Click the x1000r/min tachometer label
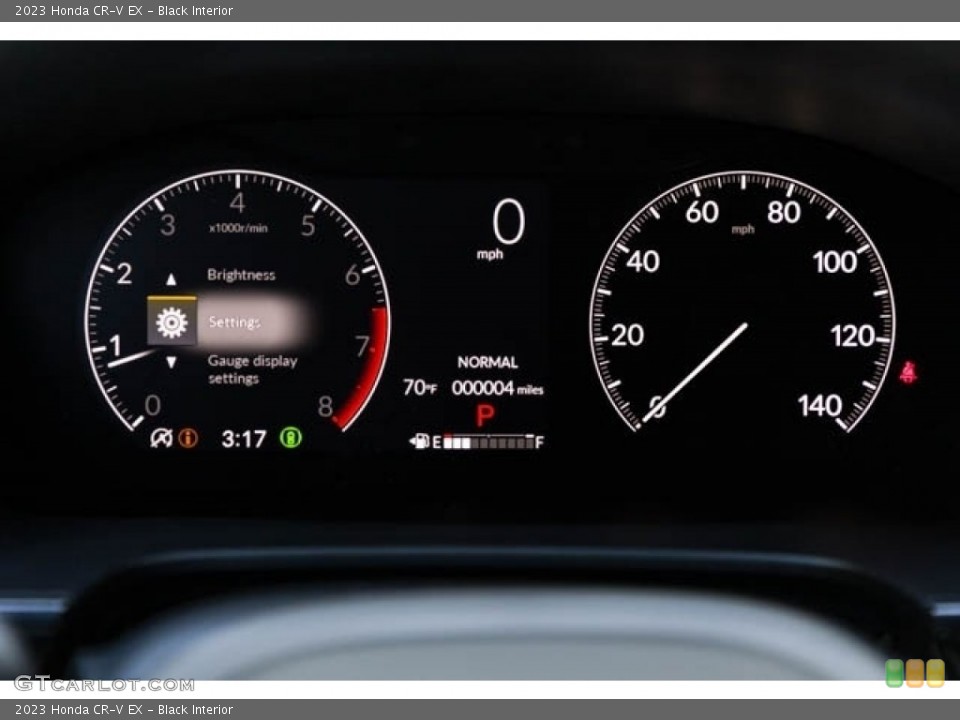This screenshot has width=960, height=720. click(238, 228)
